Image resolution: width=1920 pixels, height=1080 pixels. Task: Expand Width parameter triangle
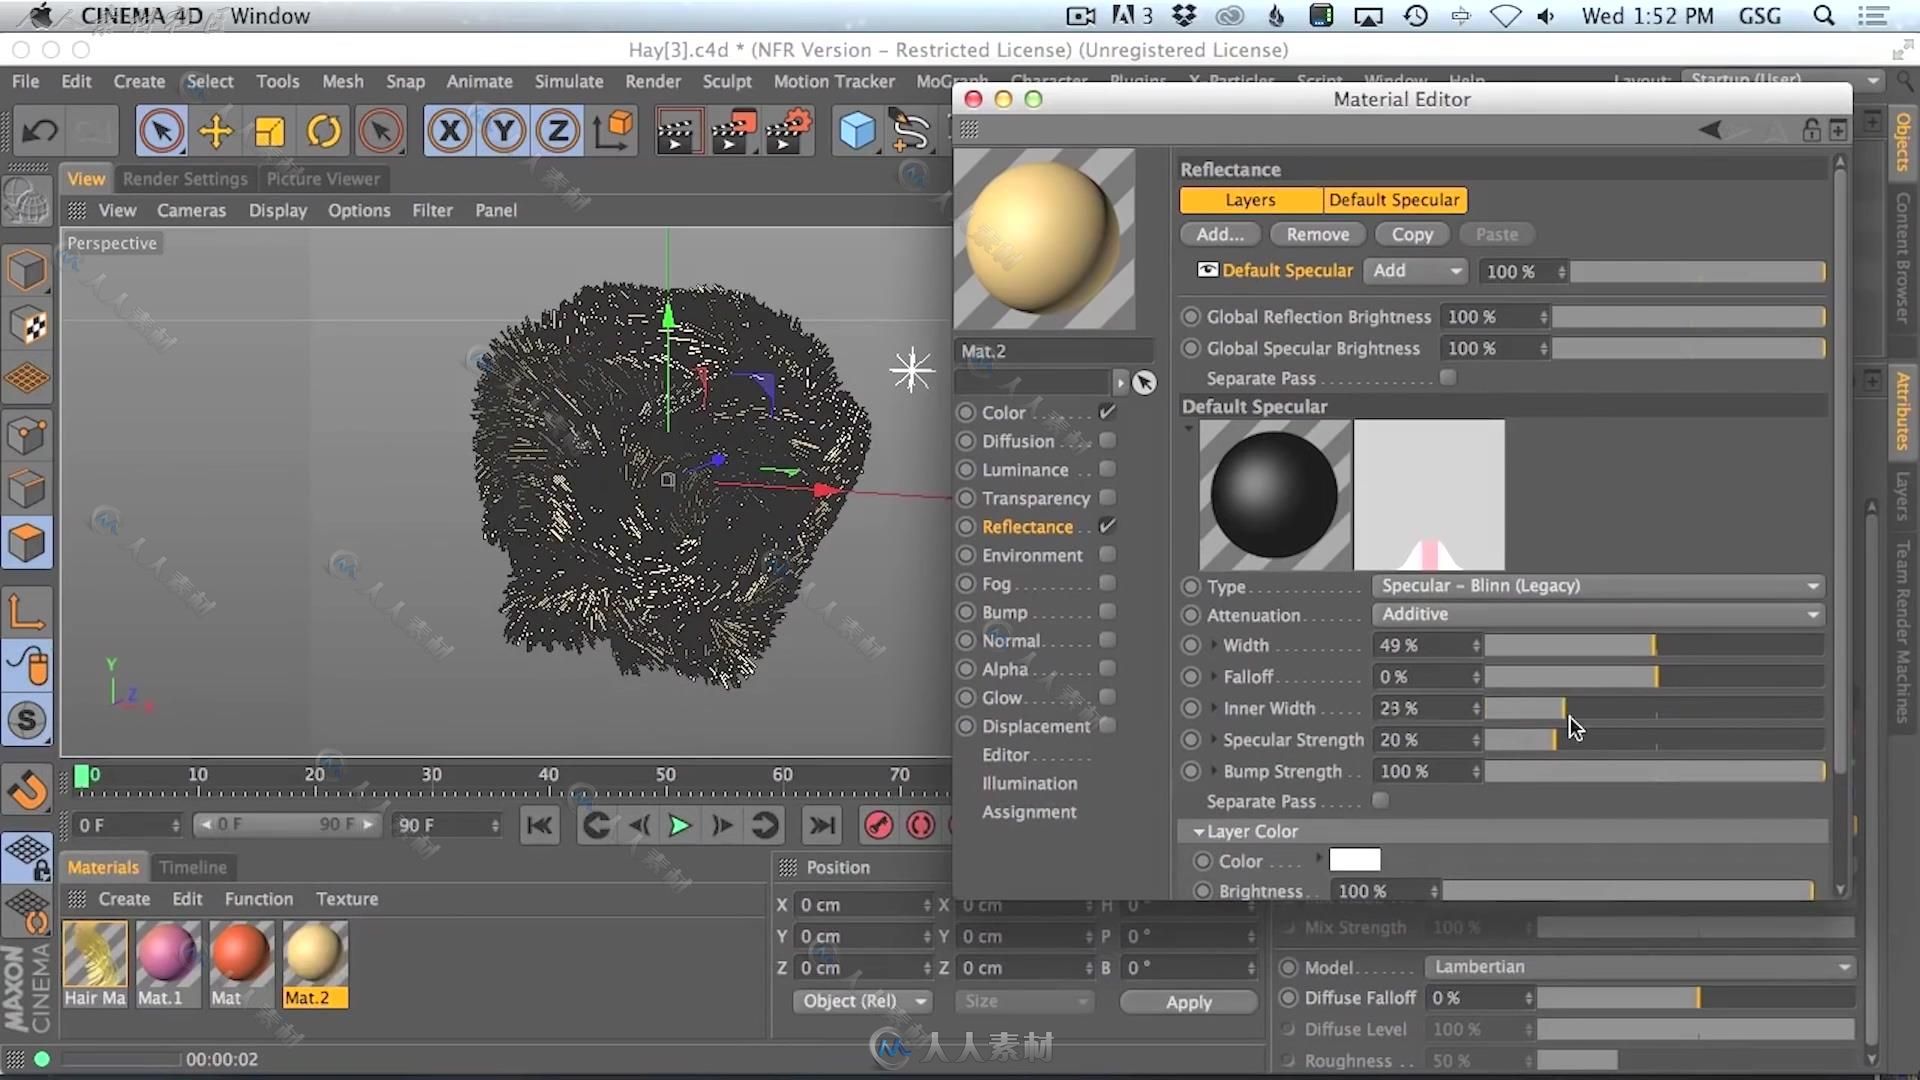[1214, 645]
